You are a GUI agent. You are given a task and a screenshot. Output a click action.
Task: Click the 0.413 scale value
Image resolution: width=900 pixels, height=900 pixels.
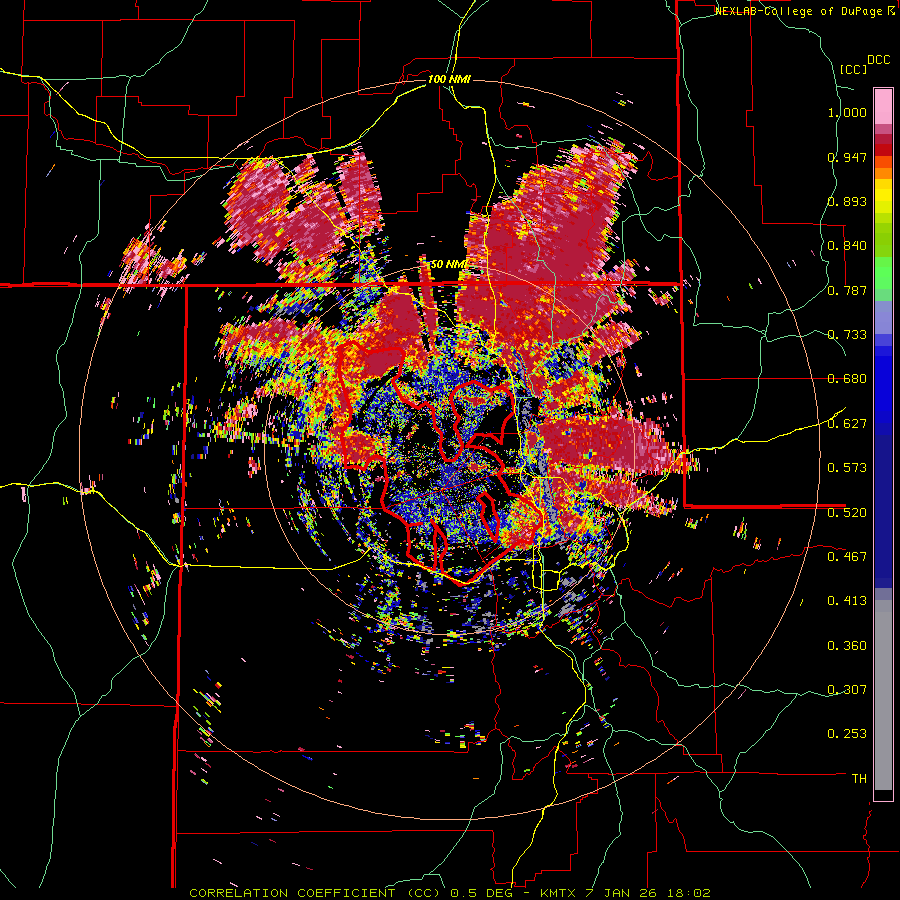click(847, 601)
